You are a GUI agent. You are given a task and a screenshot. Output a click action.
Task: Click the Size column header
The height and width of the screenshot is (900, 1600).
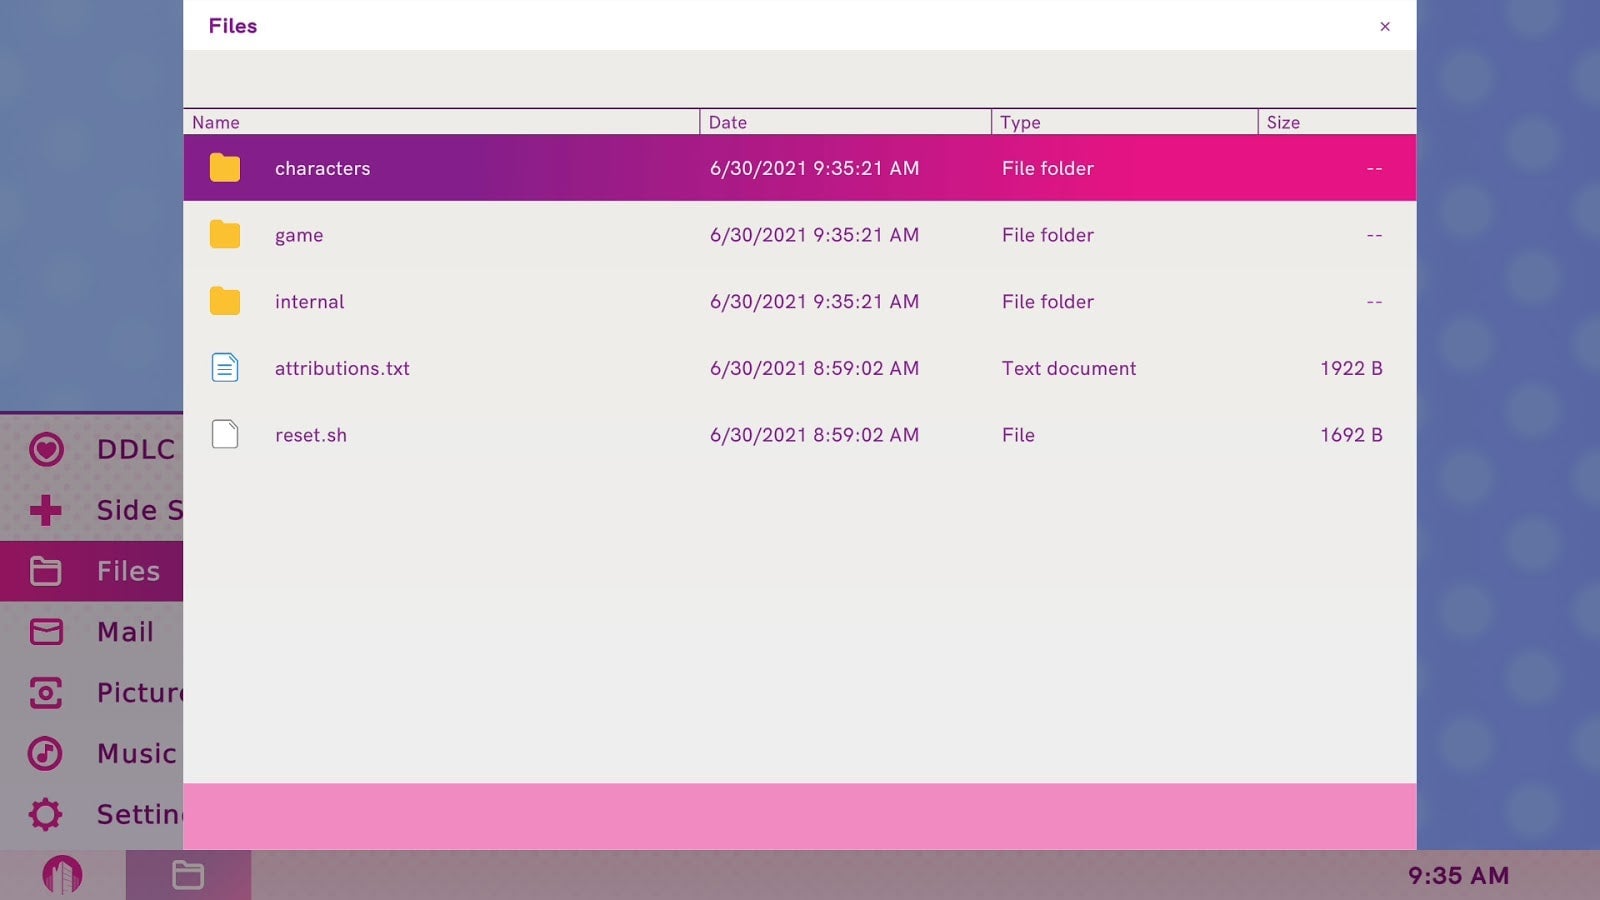[1283, 122]
